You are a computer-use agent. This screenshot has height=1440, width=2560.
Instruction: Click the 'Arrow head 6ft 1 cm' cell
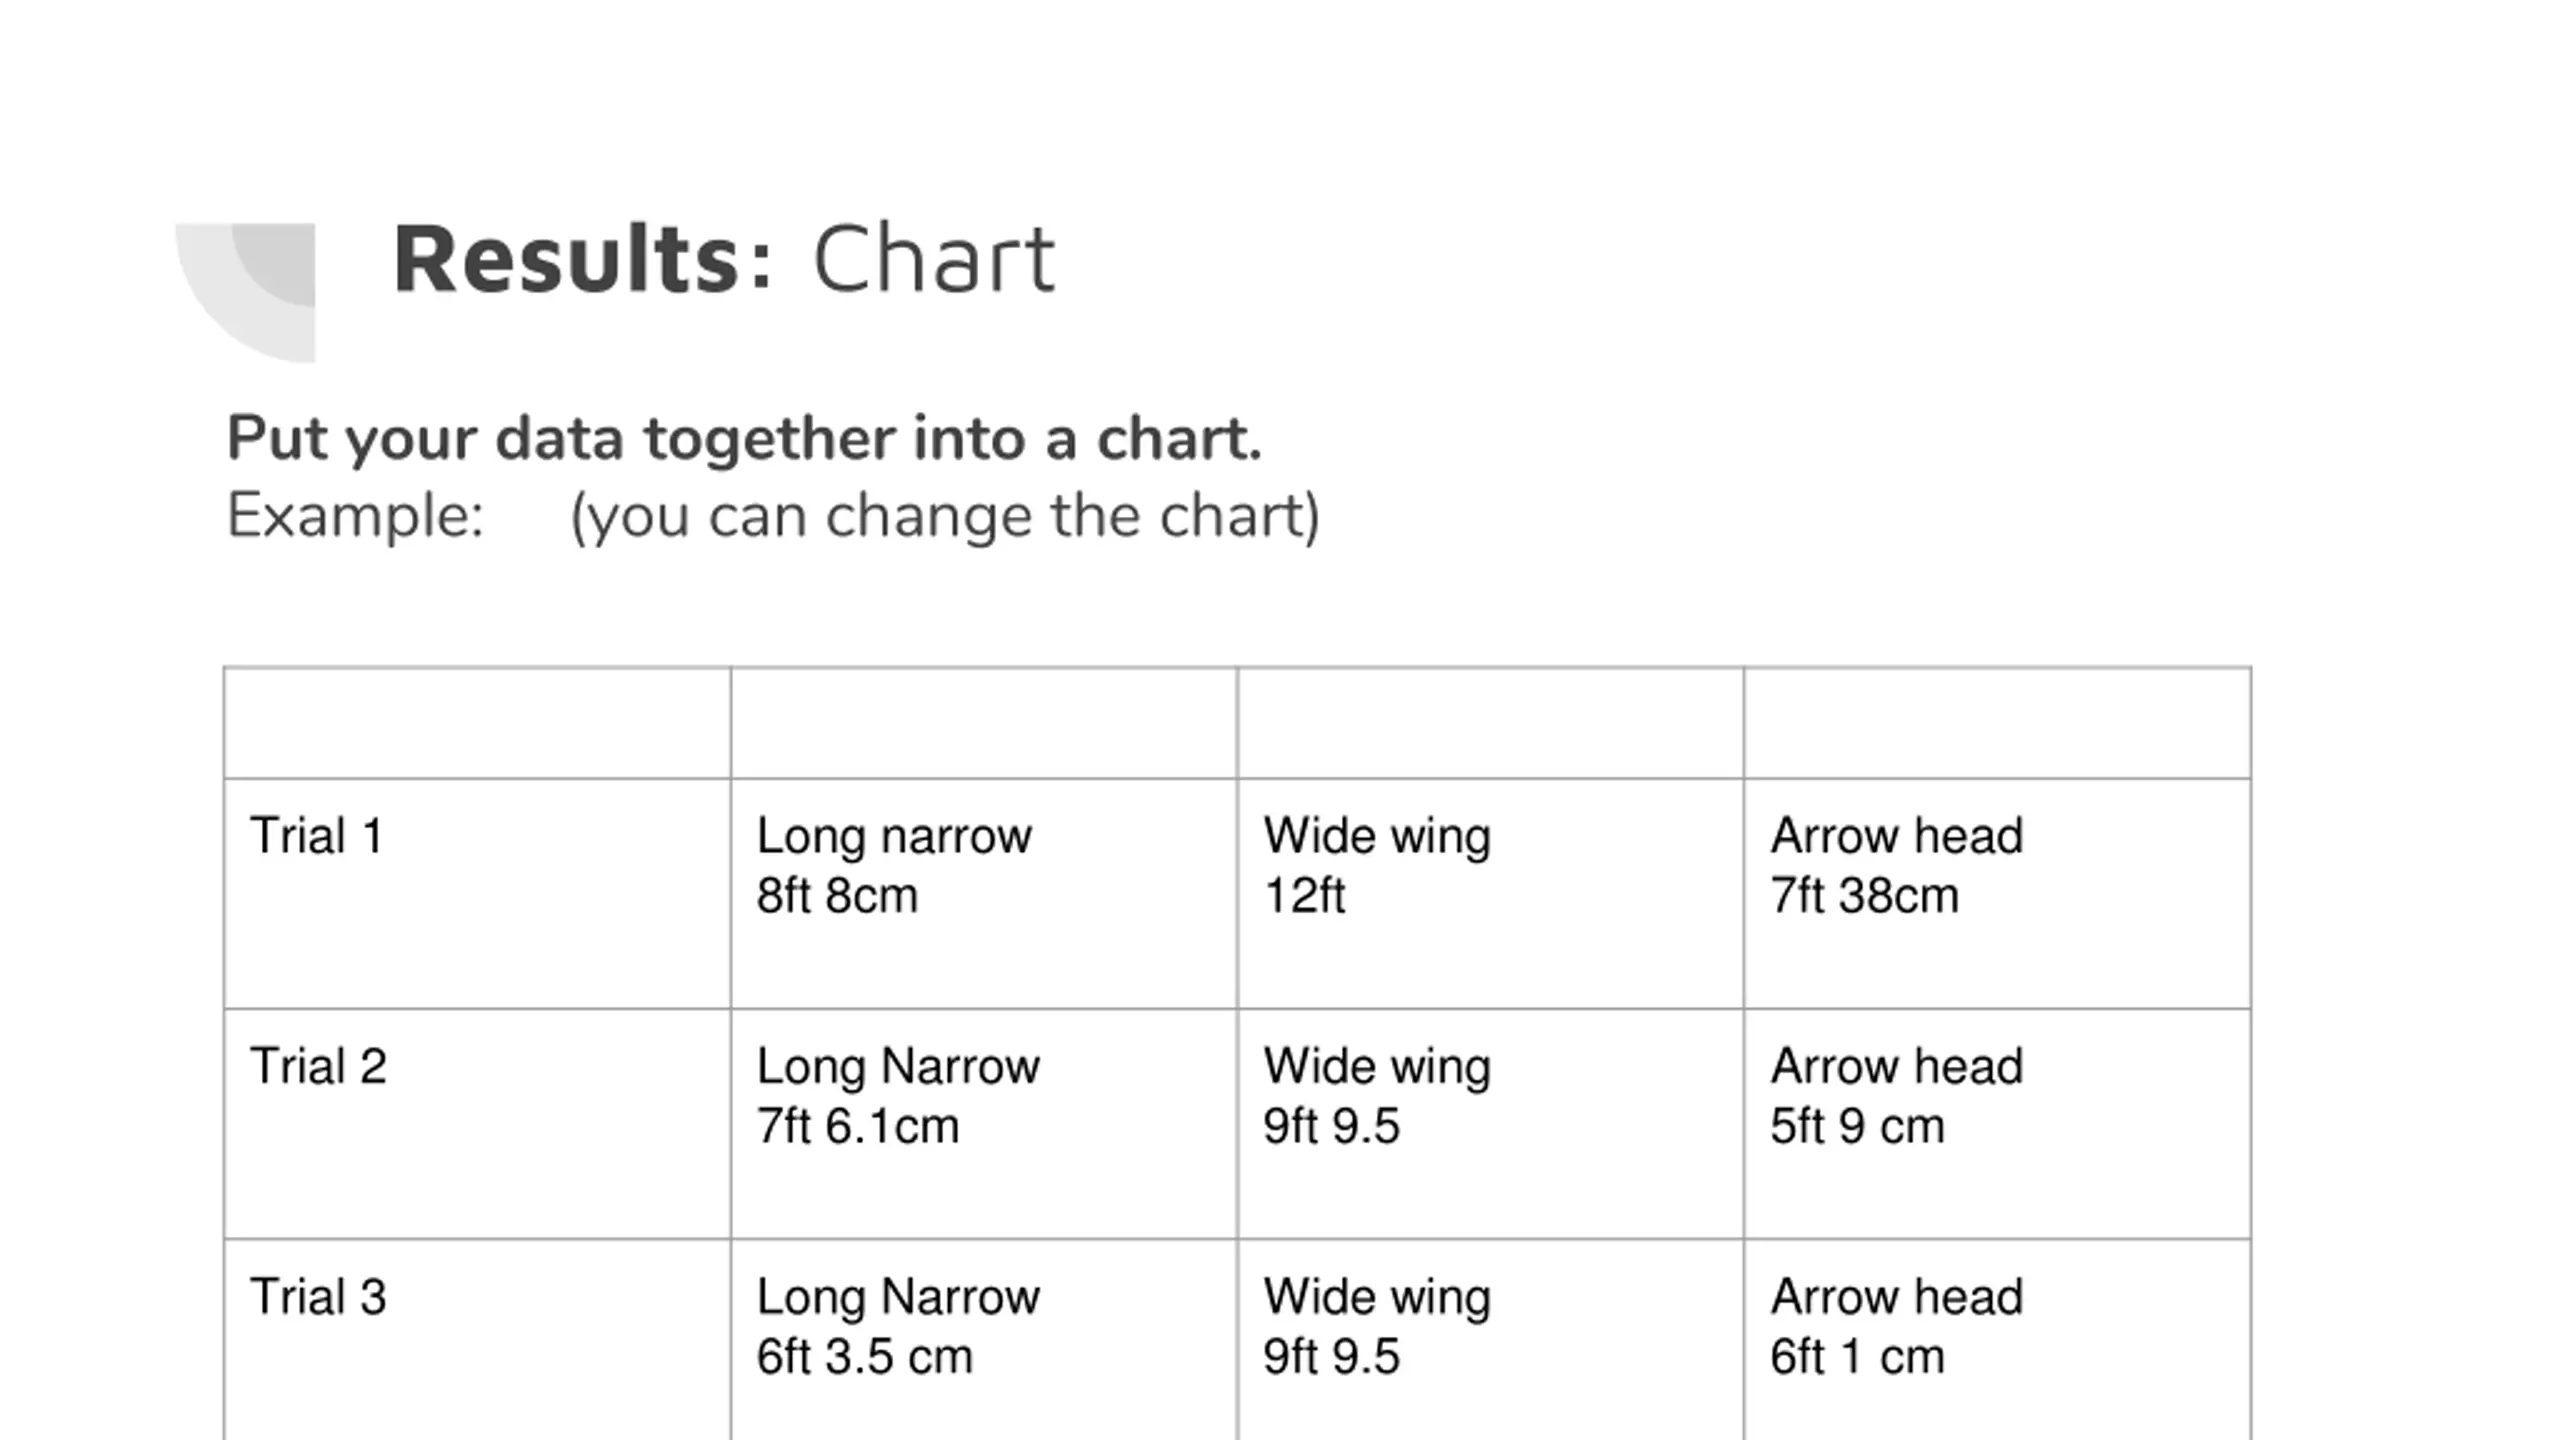1998,1340
